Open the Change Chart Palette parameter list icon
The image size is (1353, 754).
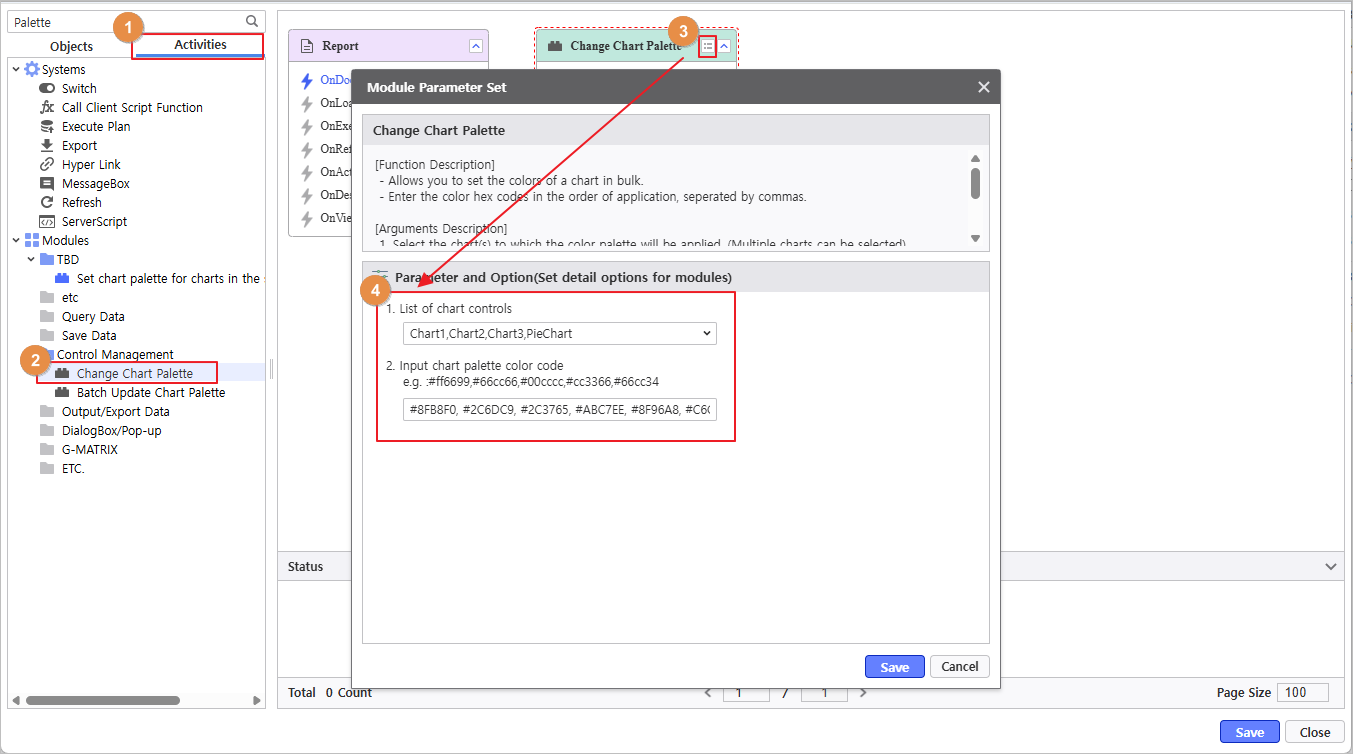click(708, 46)
